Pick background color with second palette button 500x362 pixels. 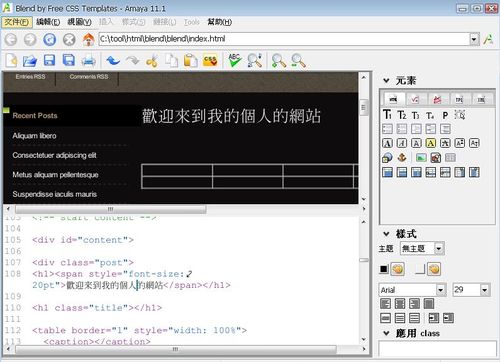pos(434,269)
